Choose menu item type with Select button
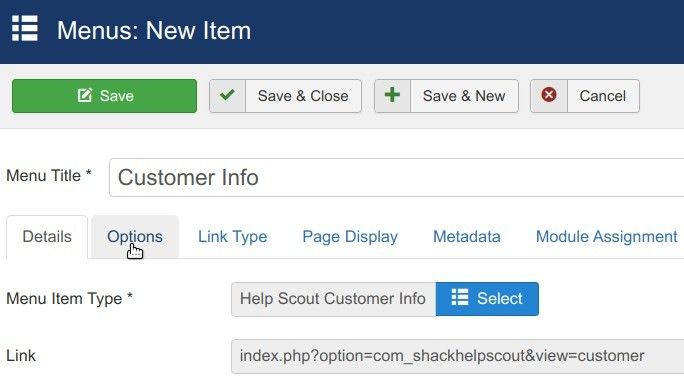This screenshot has width=684, height=386. click(x=487, y=299)
